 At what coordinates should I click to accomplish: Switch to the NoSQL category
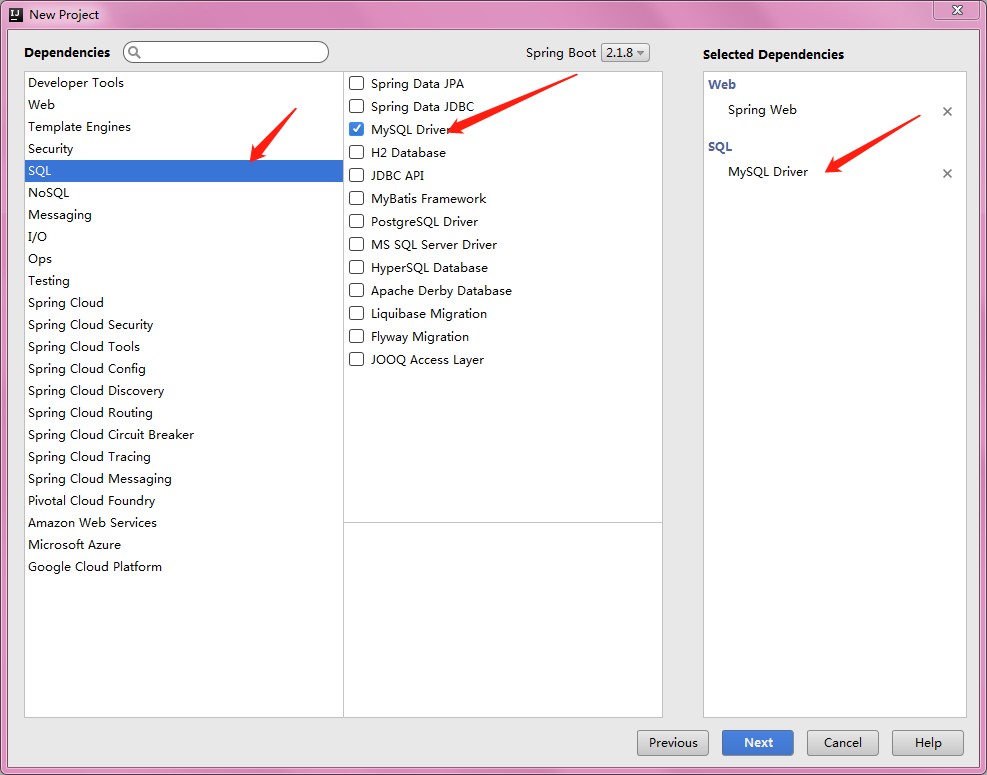pos(184,193)
